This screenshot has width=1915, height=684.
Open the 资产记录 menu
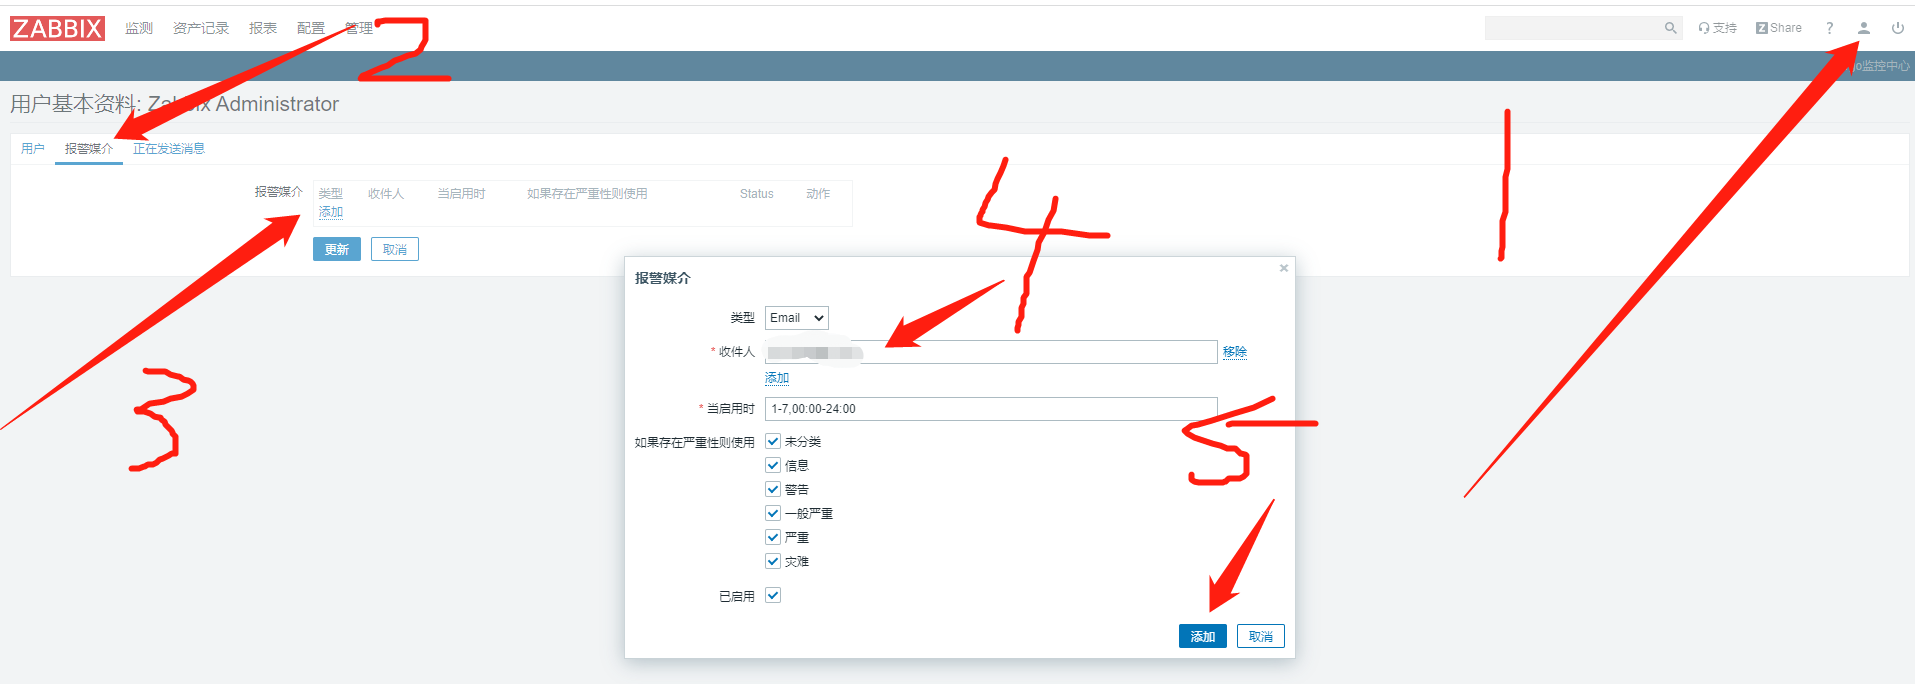pos(201,28)
